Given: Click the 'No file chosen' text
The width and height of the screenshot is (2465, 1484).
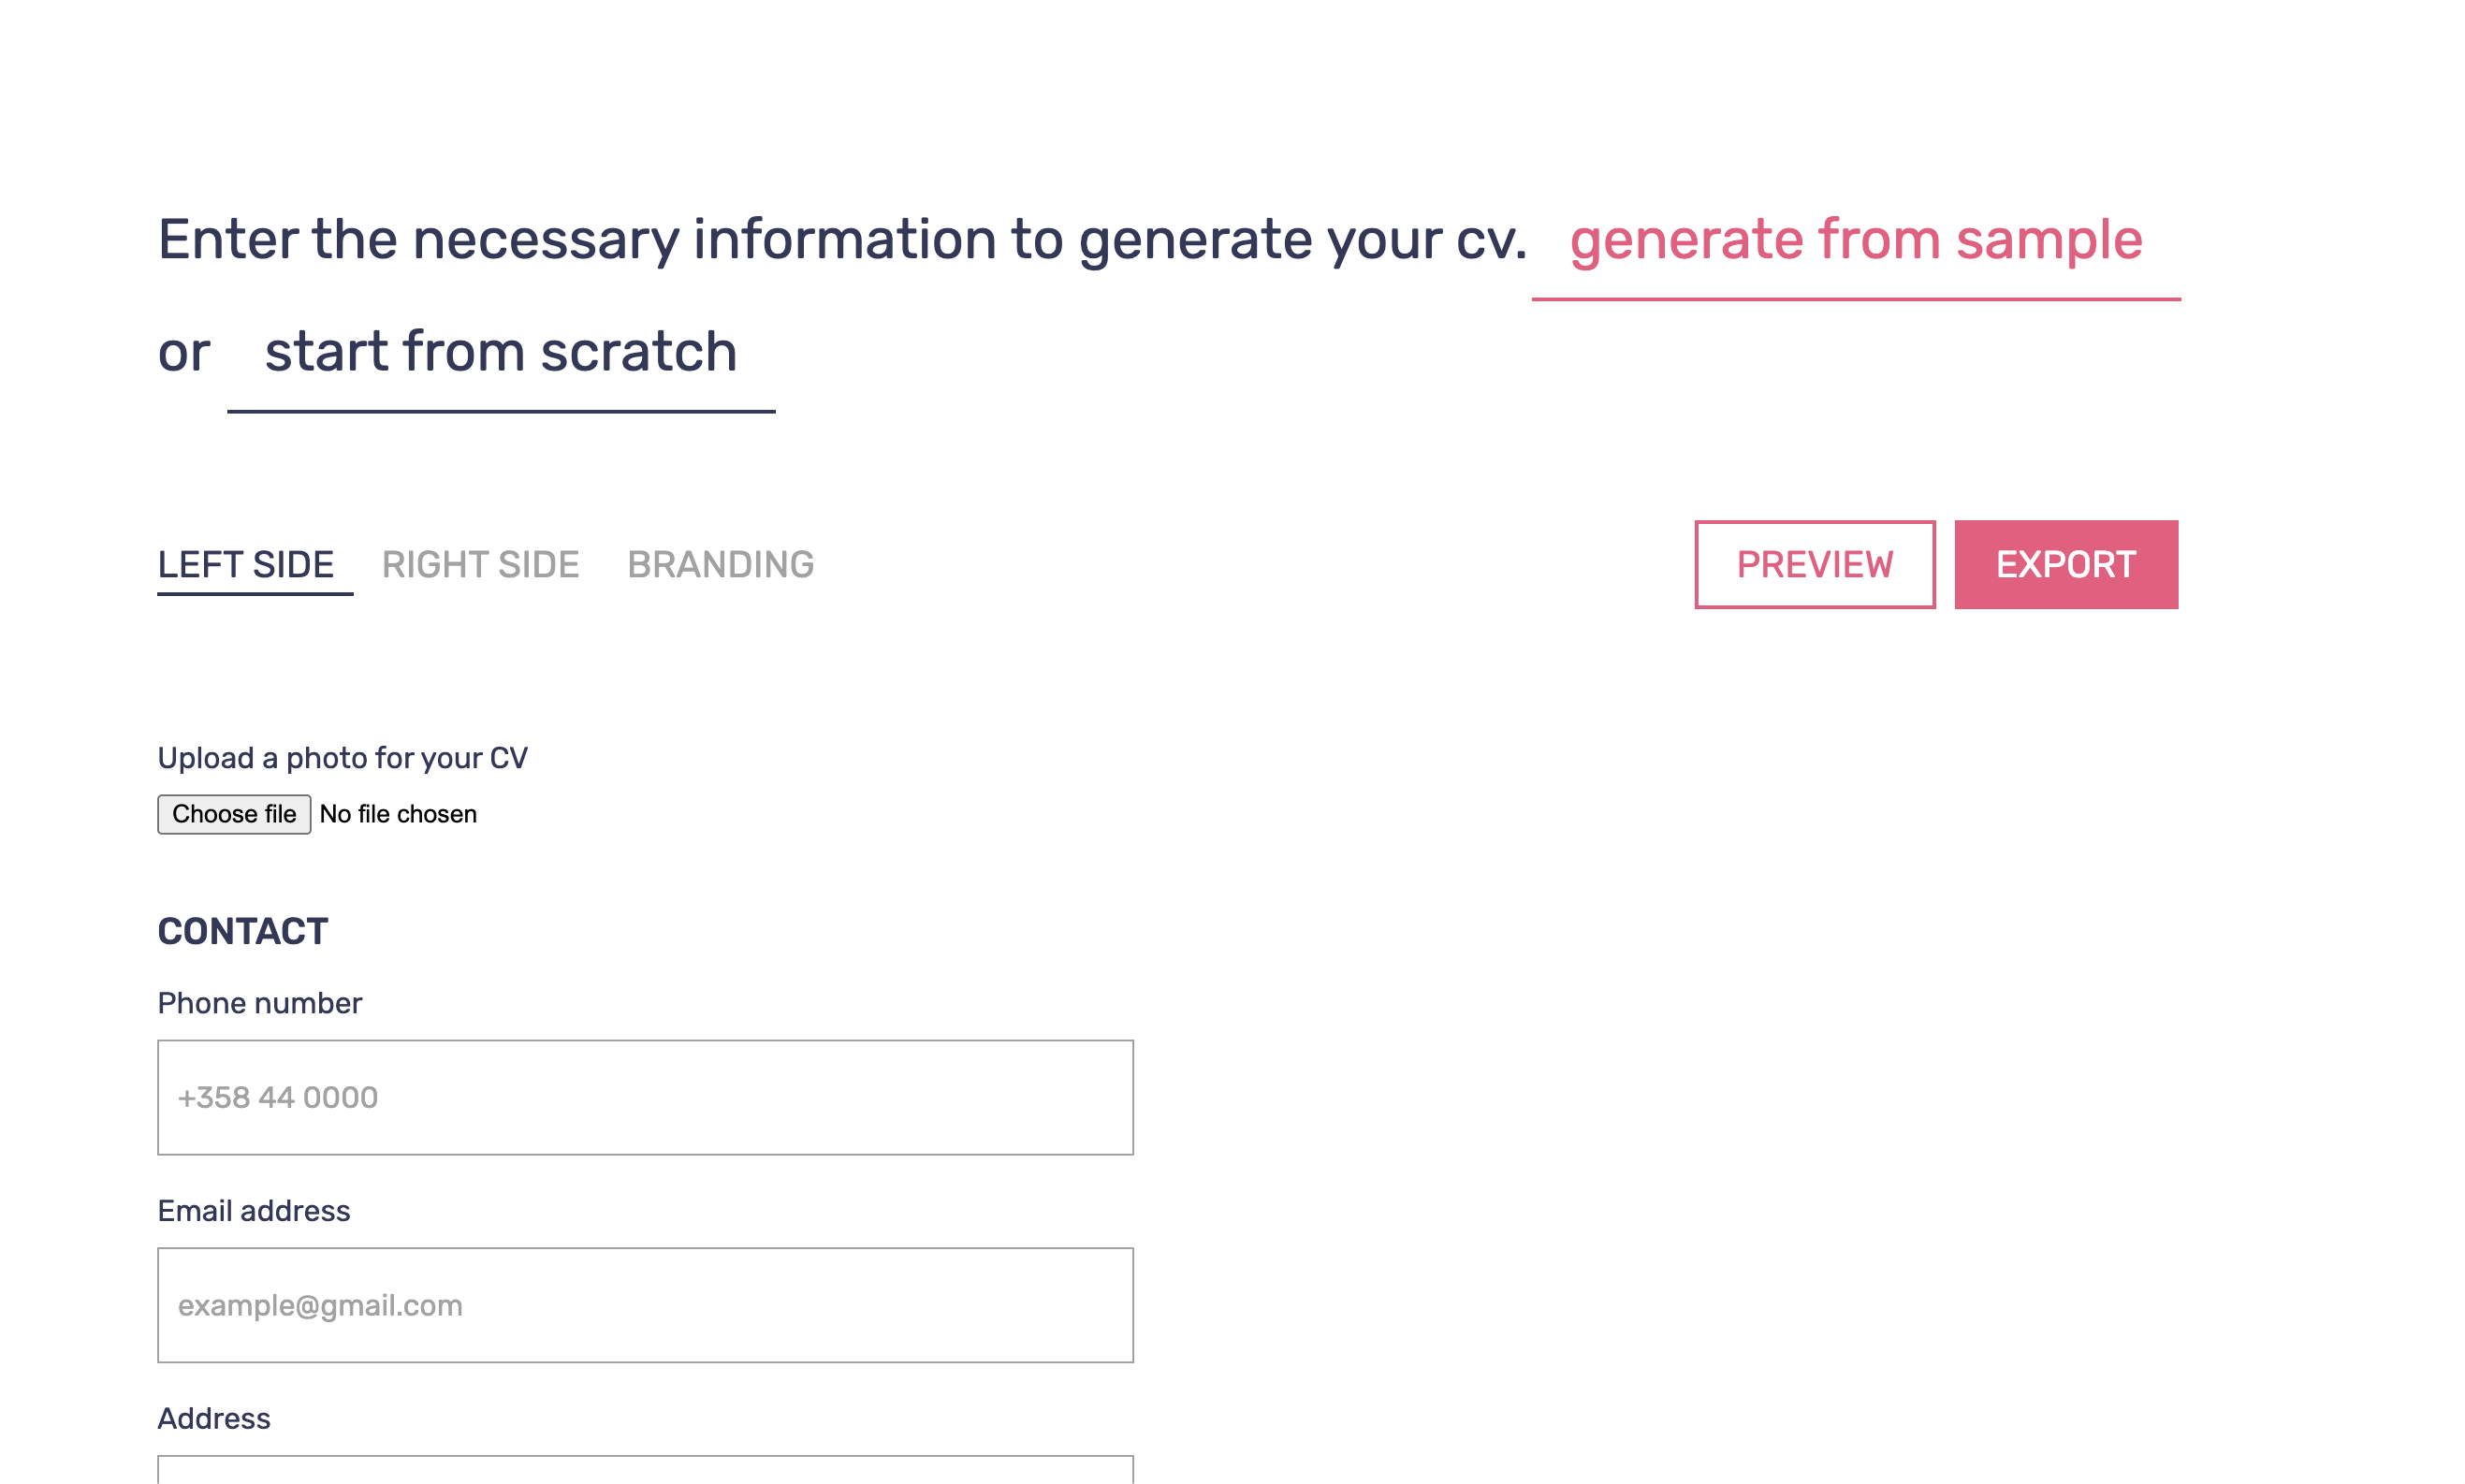Looking at the screenshot, I should click(398, 814).
